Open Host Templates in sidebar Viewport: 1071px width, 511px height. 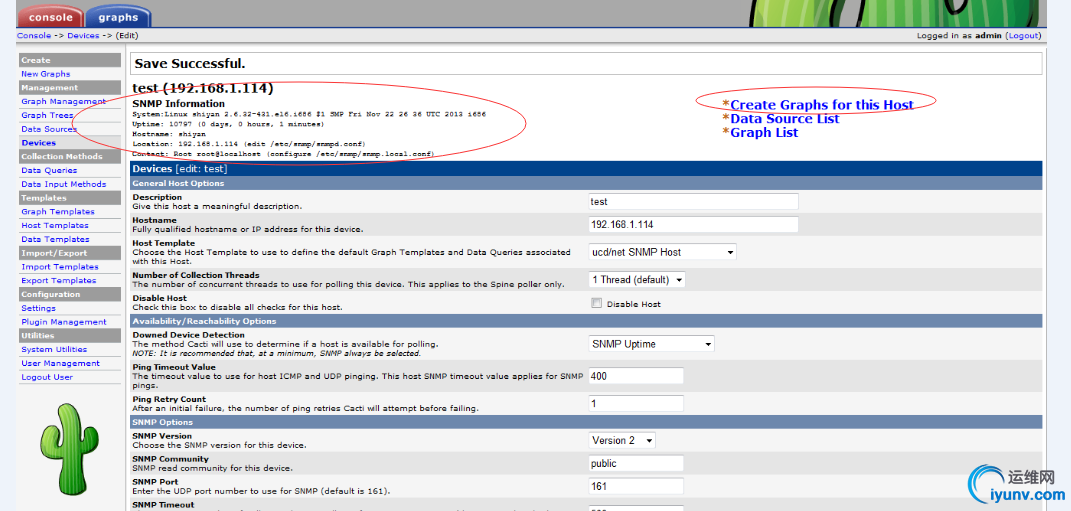click(55, 225)
